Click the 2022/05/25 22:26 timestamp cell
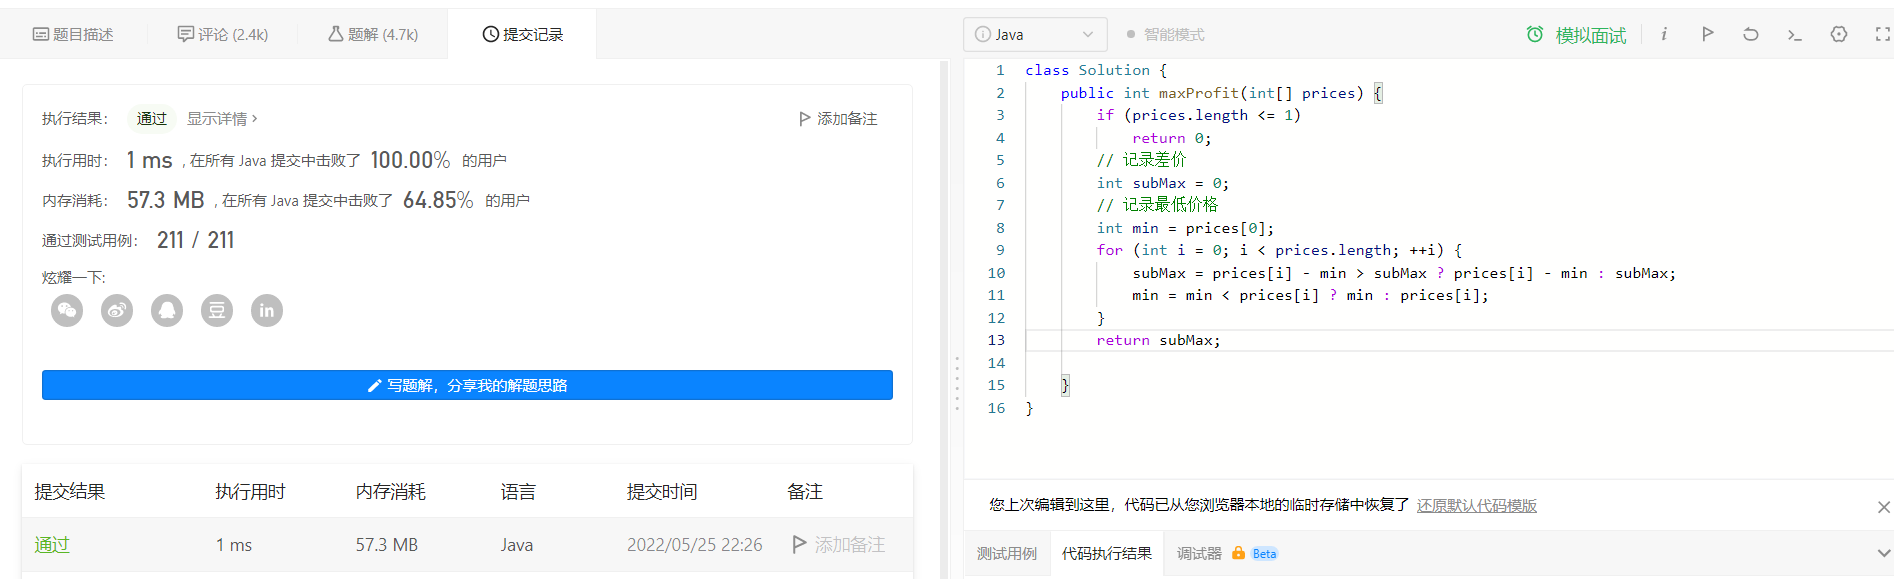 (694, 545)
